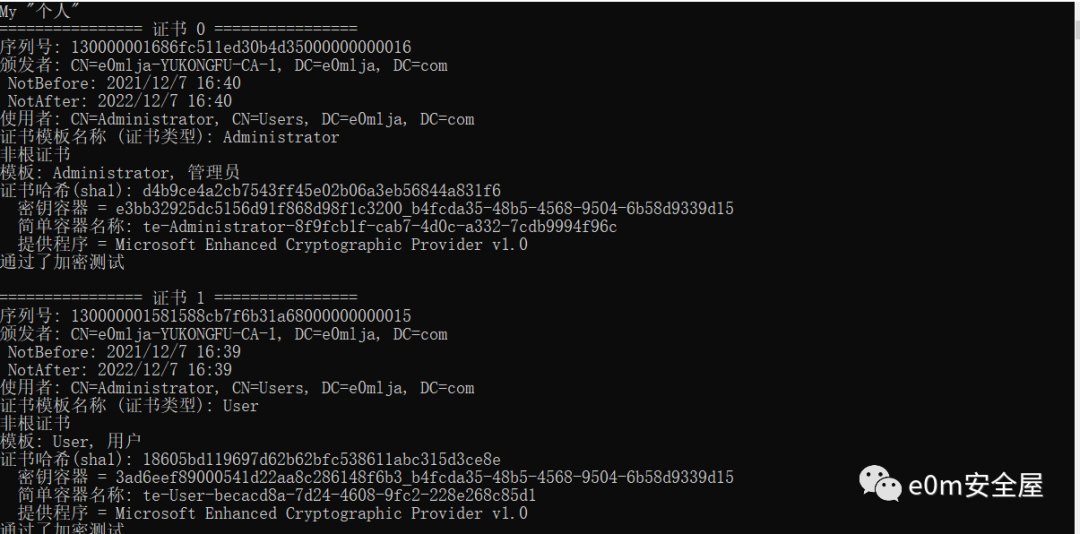This screenshot has width=1080, height=534.
Task: Click the te-Administrator simple container name
Action: point(380,227)
